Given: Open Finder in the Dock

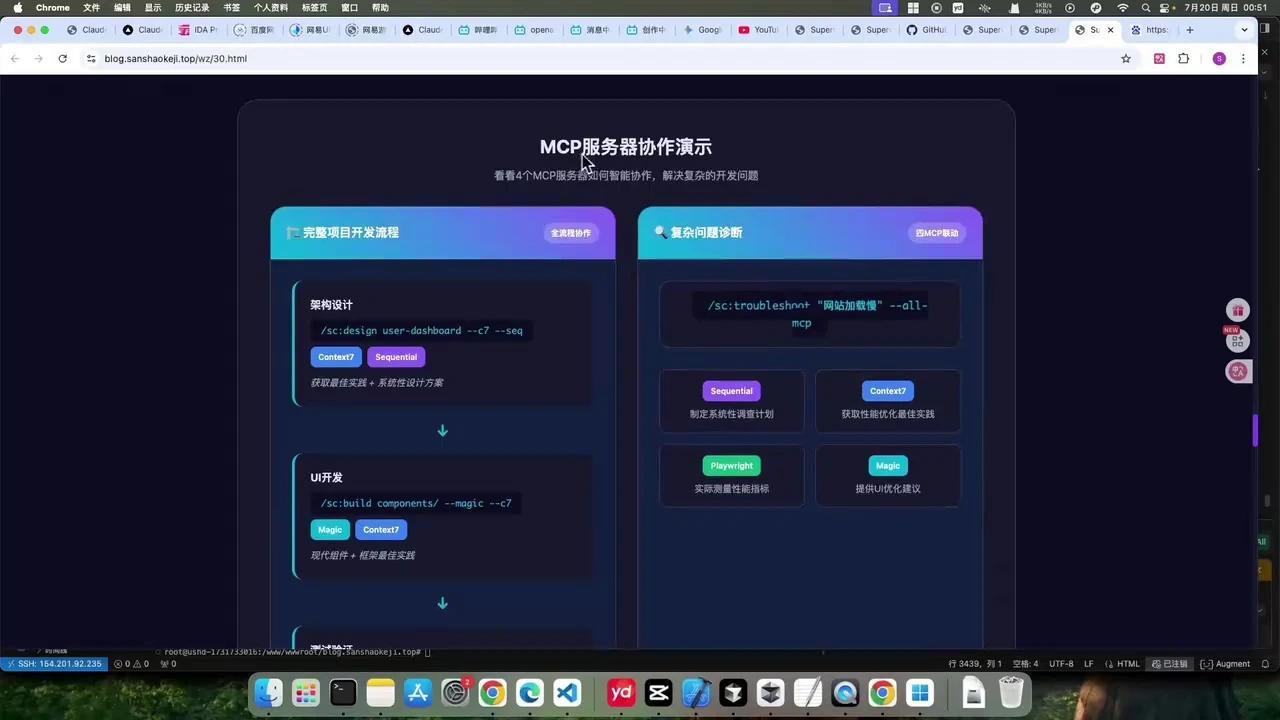Looking at the screenshot, I should (x=268, y=692).
